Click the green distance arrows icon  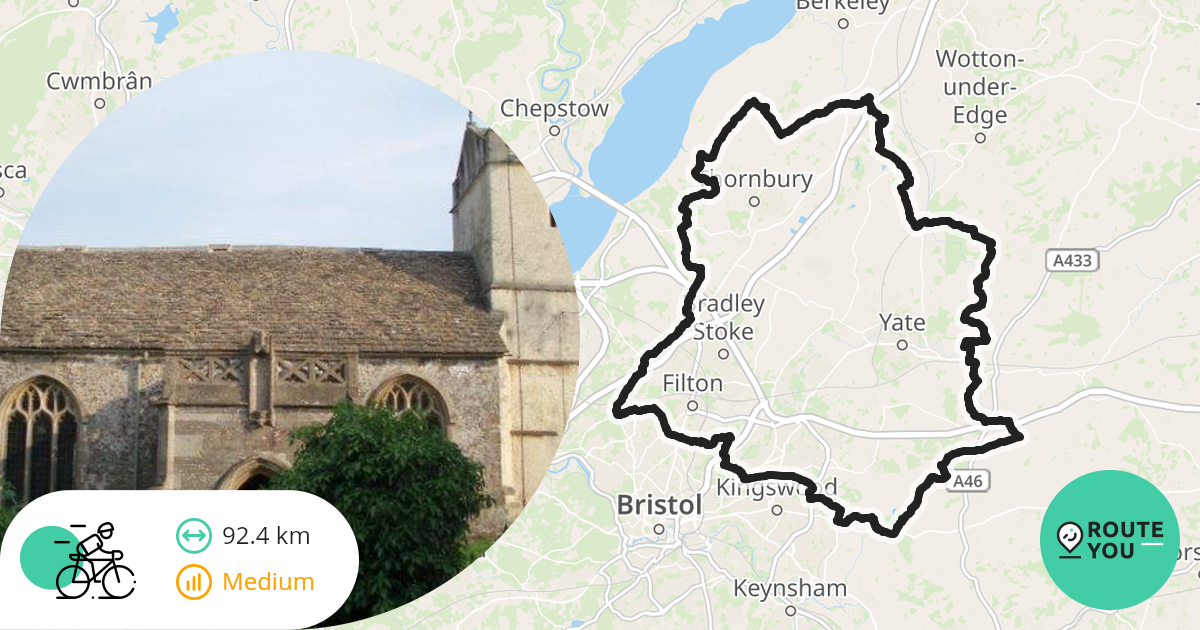click(x=194, y=536)
